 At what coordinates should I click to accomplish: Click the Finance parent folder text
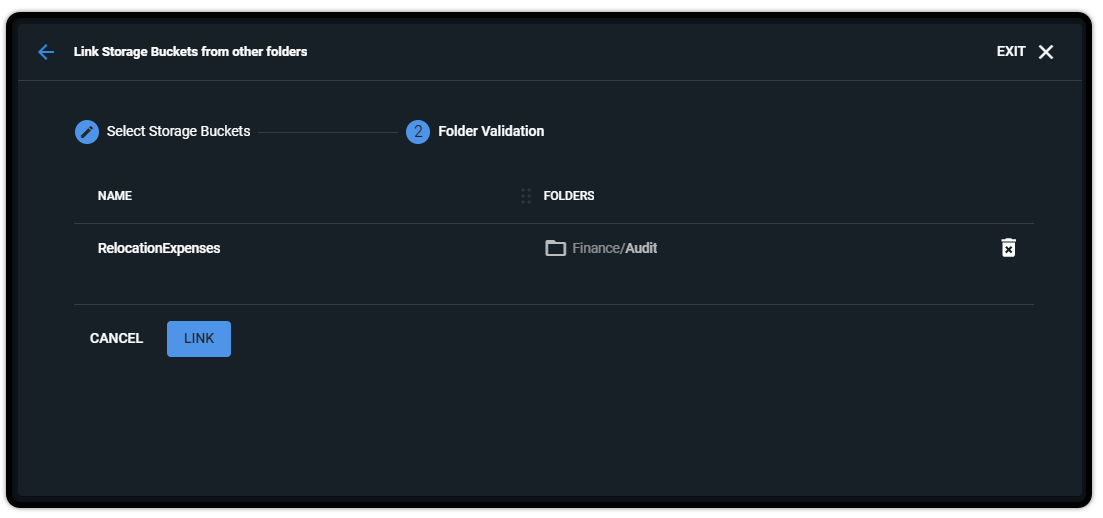point(595,248)
